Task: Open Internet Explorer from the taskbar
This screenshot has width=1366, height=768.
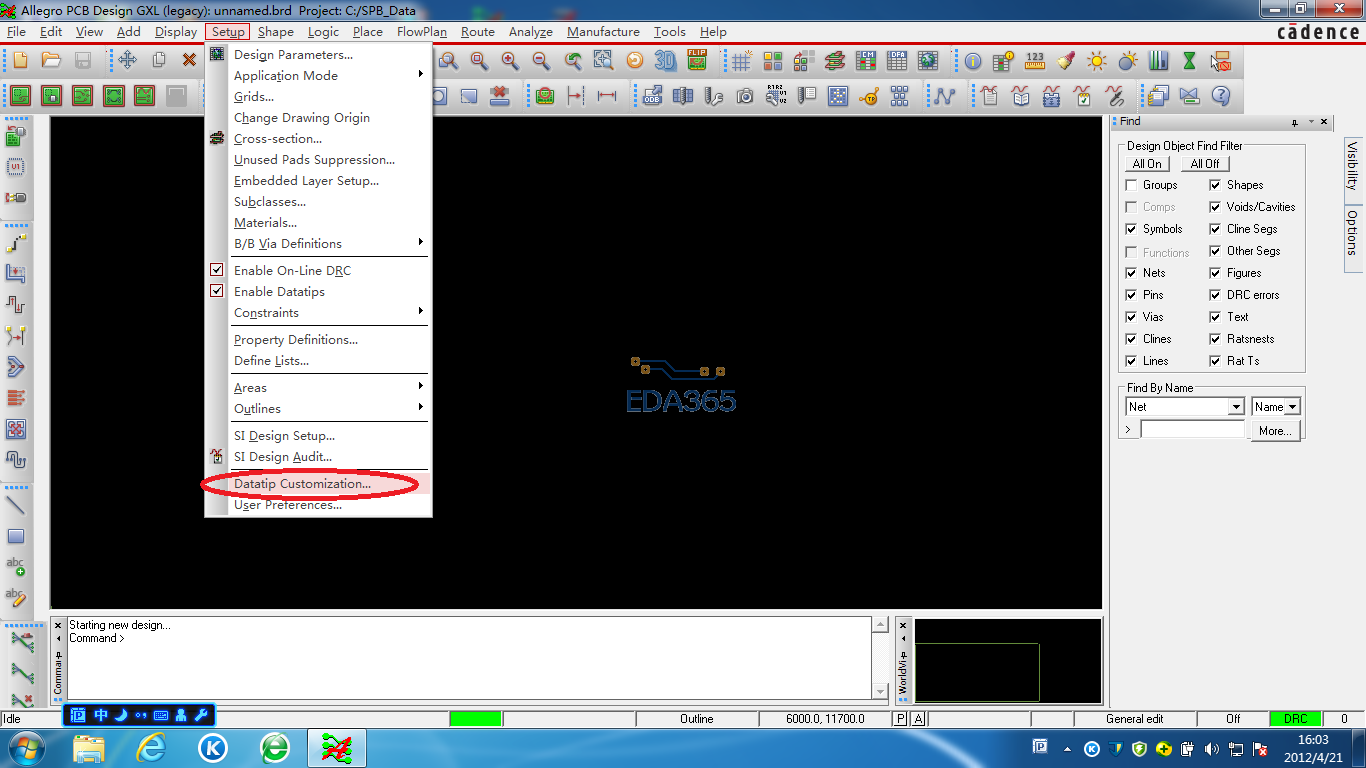Action: click(151, 748)
